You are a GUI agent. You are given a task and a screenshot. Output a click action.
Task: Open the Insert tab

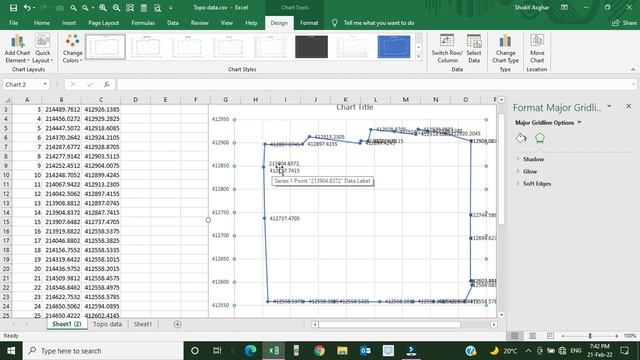click(69, 23)
